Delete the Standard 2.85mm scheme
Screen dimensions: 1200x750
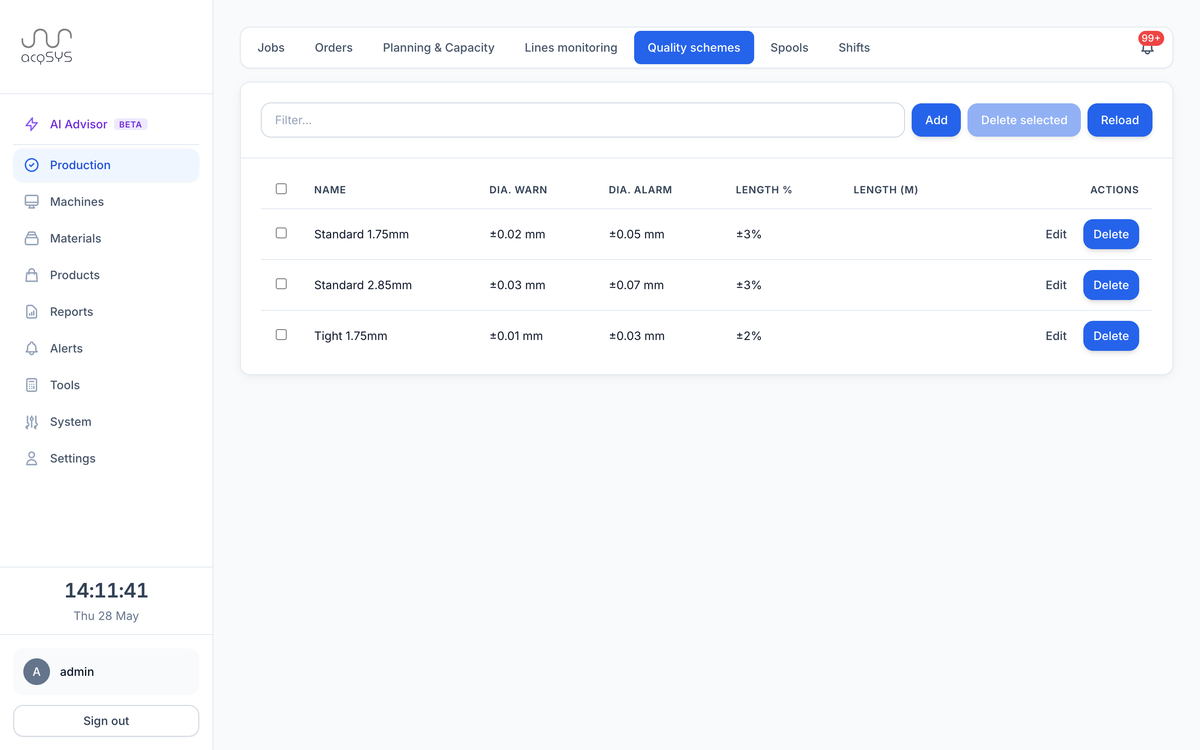click(x=1111, y=285)
